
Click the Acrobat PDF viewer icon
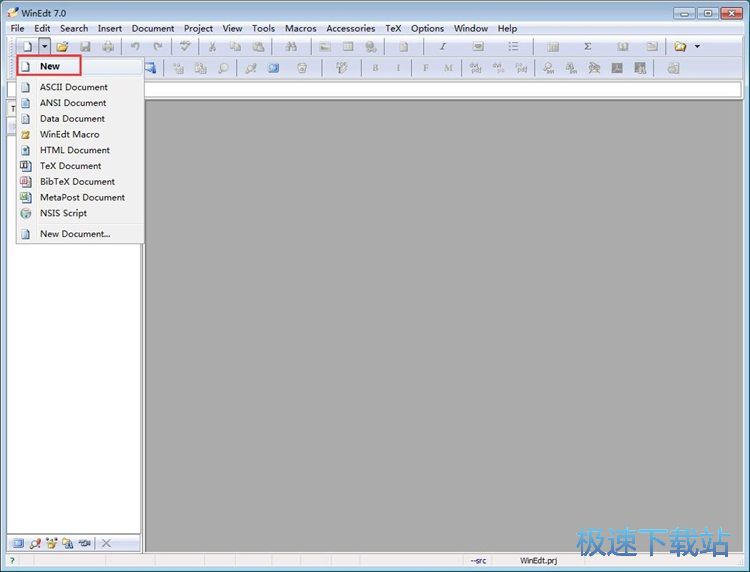tap(617, 68)
